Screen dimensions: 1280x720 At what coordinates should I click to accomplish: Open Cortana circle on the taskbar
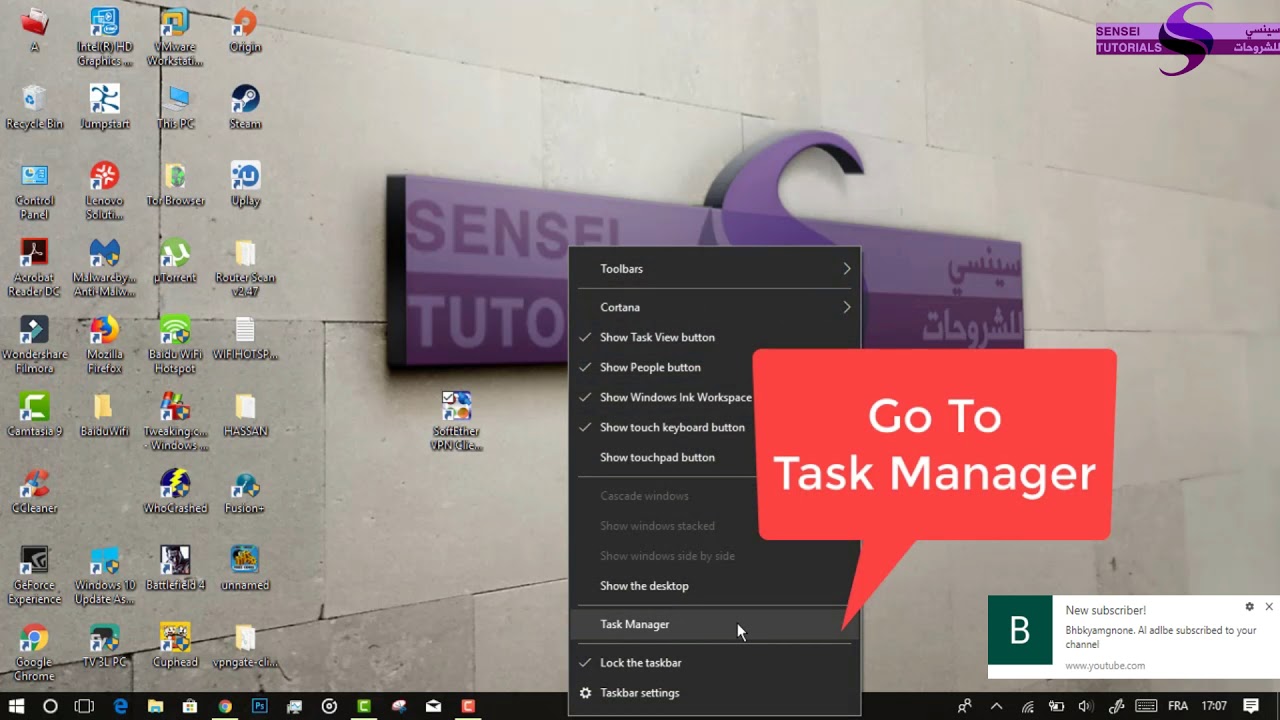50,706
